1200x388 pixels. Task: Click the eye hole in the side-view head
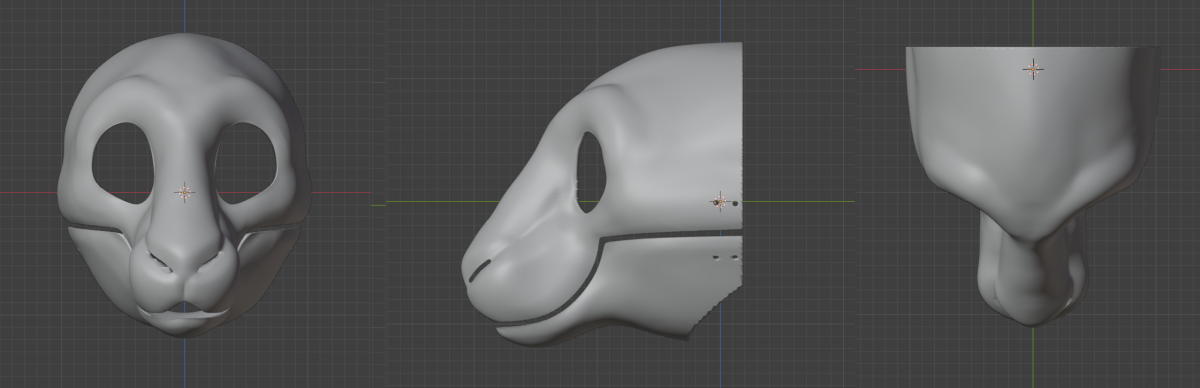[x=592, y=172]
